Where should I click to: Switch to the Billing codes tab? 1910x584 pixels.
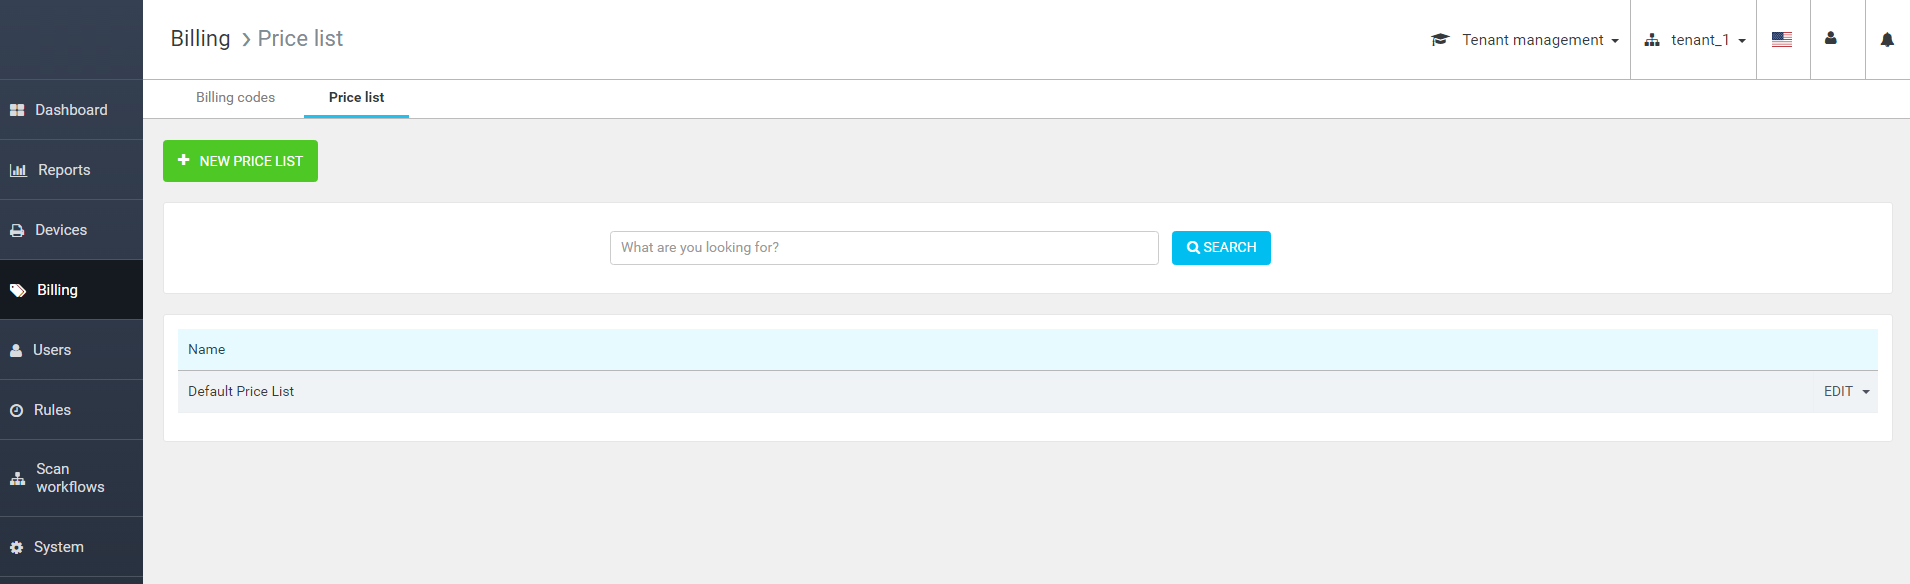[x=235, y=98]
